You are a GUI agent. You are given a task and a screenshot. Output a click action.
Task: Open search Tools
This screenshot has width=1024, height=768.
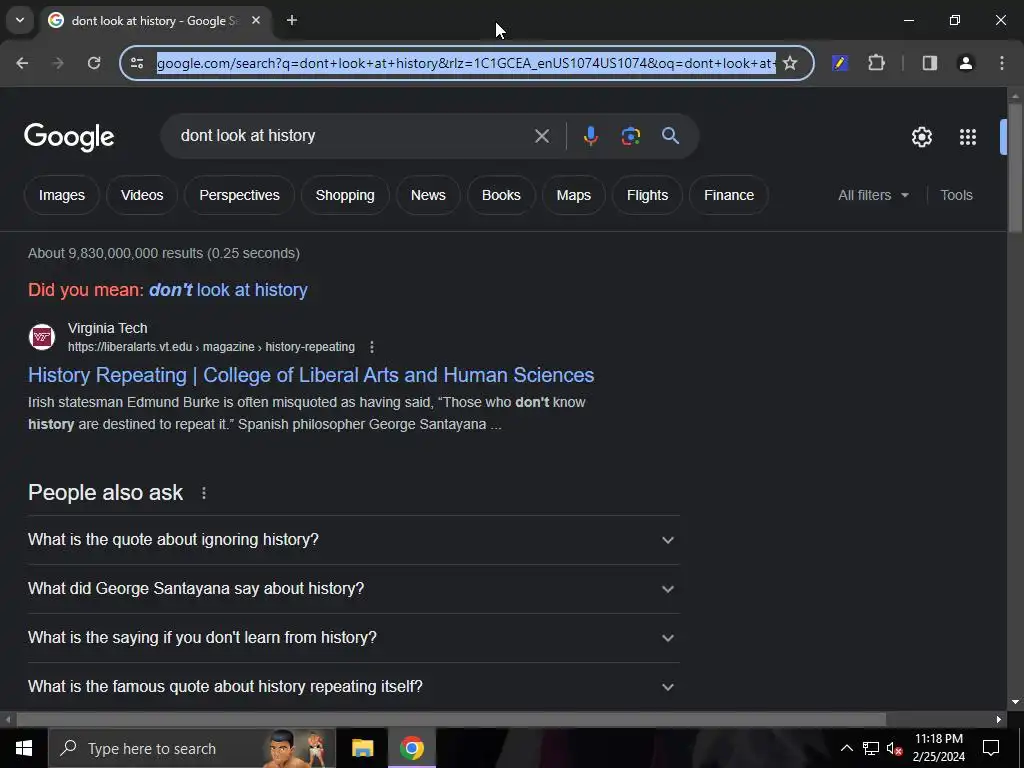[x=956, y=195]
